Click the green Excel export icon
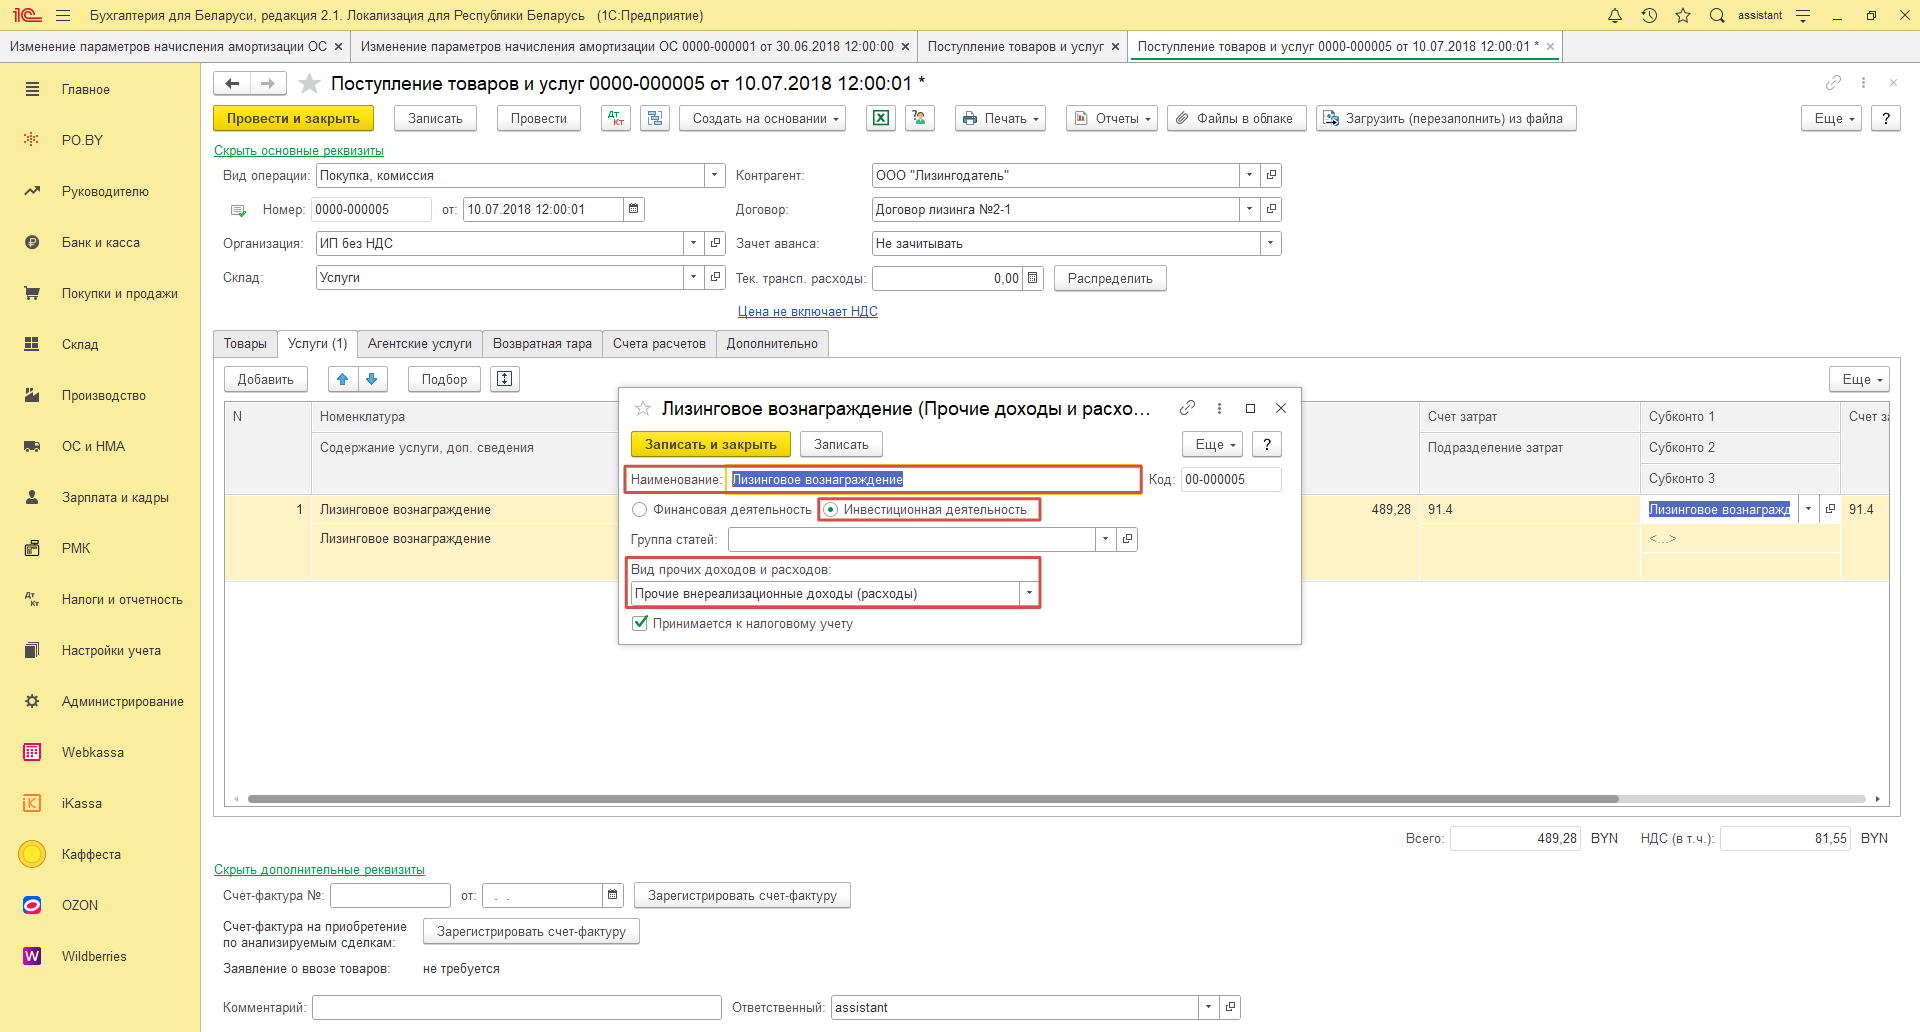1920x1032 pixels. coord(880,118)
